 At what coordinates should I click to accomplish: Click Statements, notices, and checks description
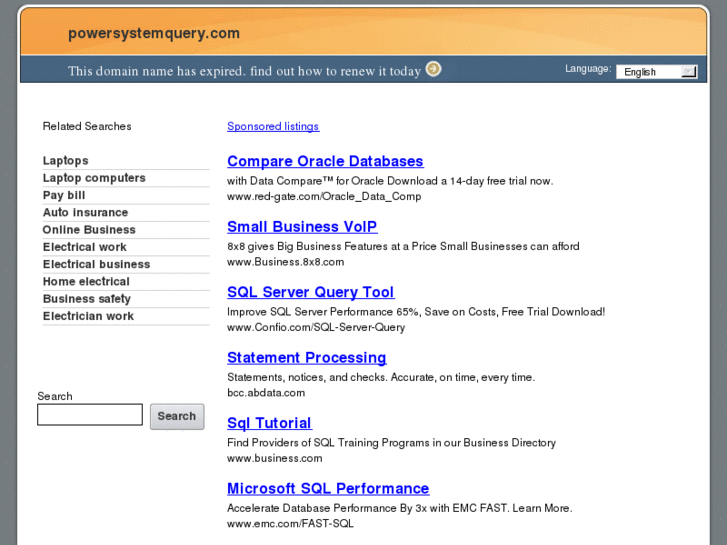[x=381, y=377]
